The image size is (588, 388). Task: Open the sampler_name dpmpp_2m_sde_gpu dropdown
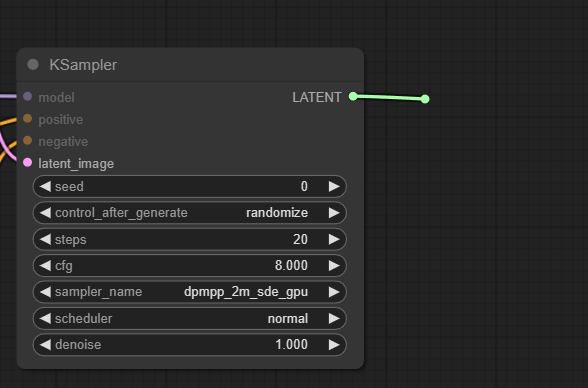tap(190, 292)
